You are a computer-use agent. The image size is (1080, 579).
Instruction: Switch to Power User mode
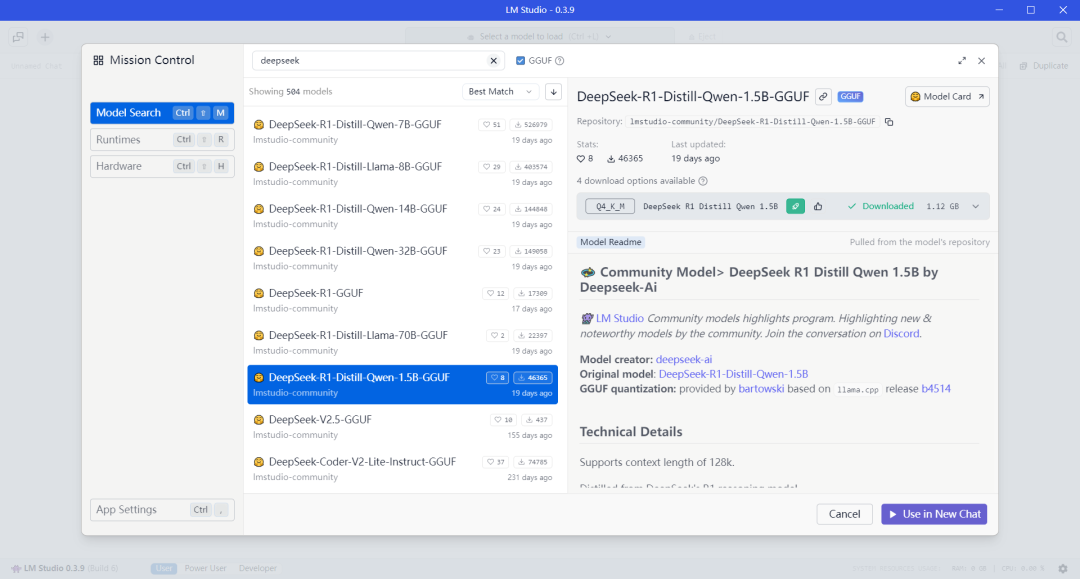click(x=205, y=569)
